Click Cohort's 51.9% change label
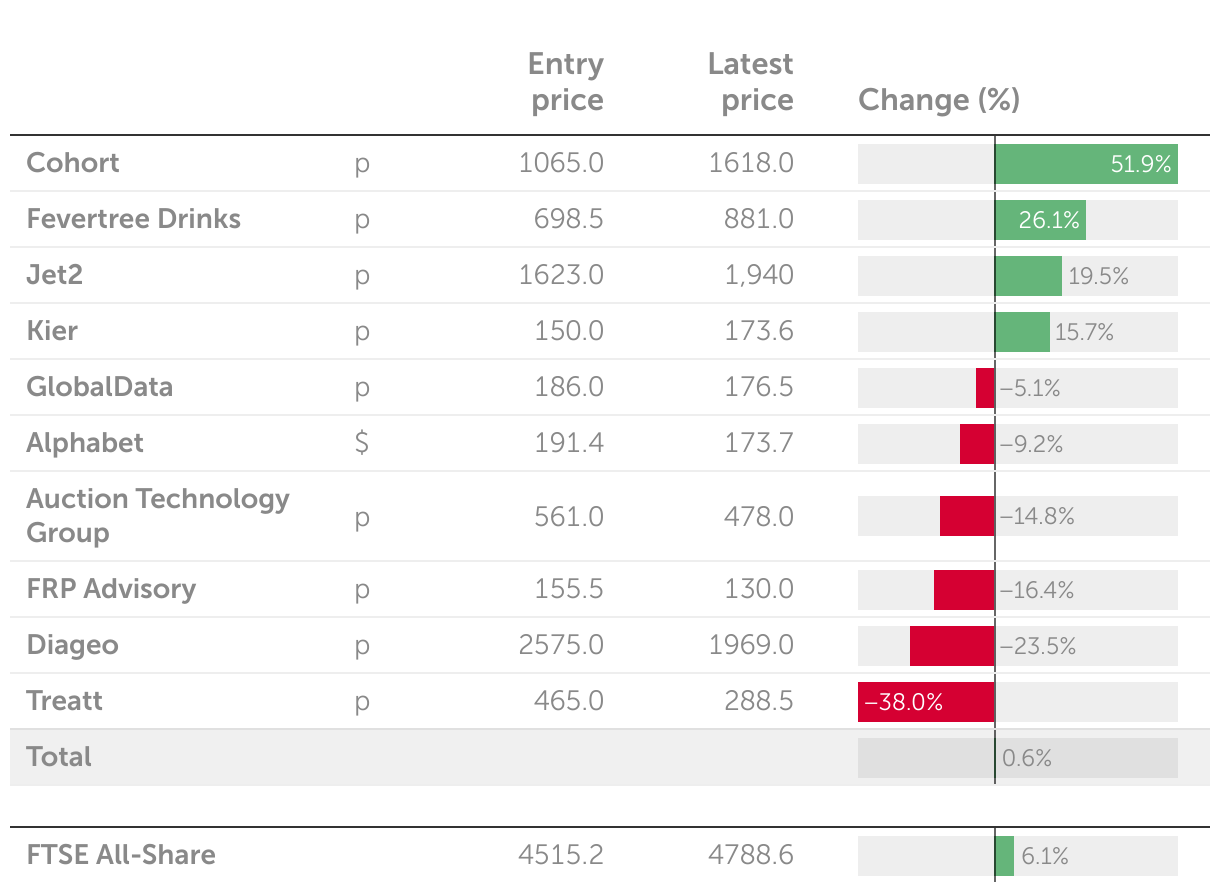 (1141, 164)
